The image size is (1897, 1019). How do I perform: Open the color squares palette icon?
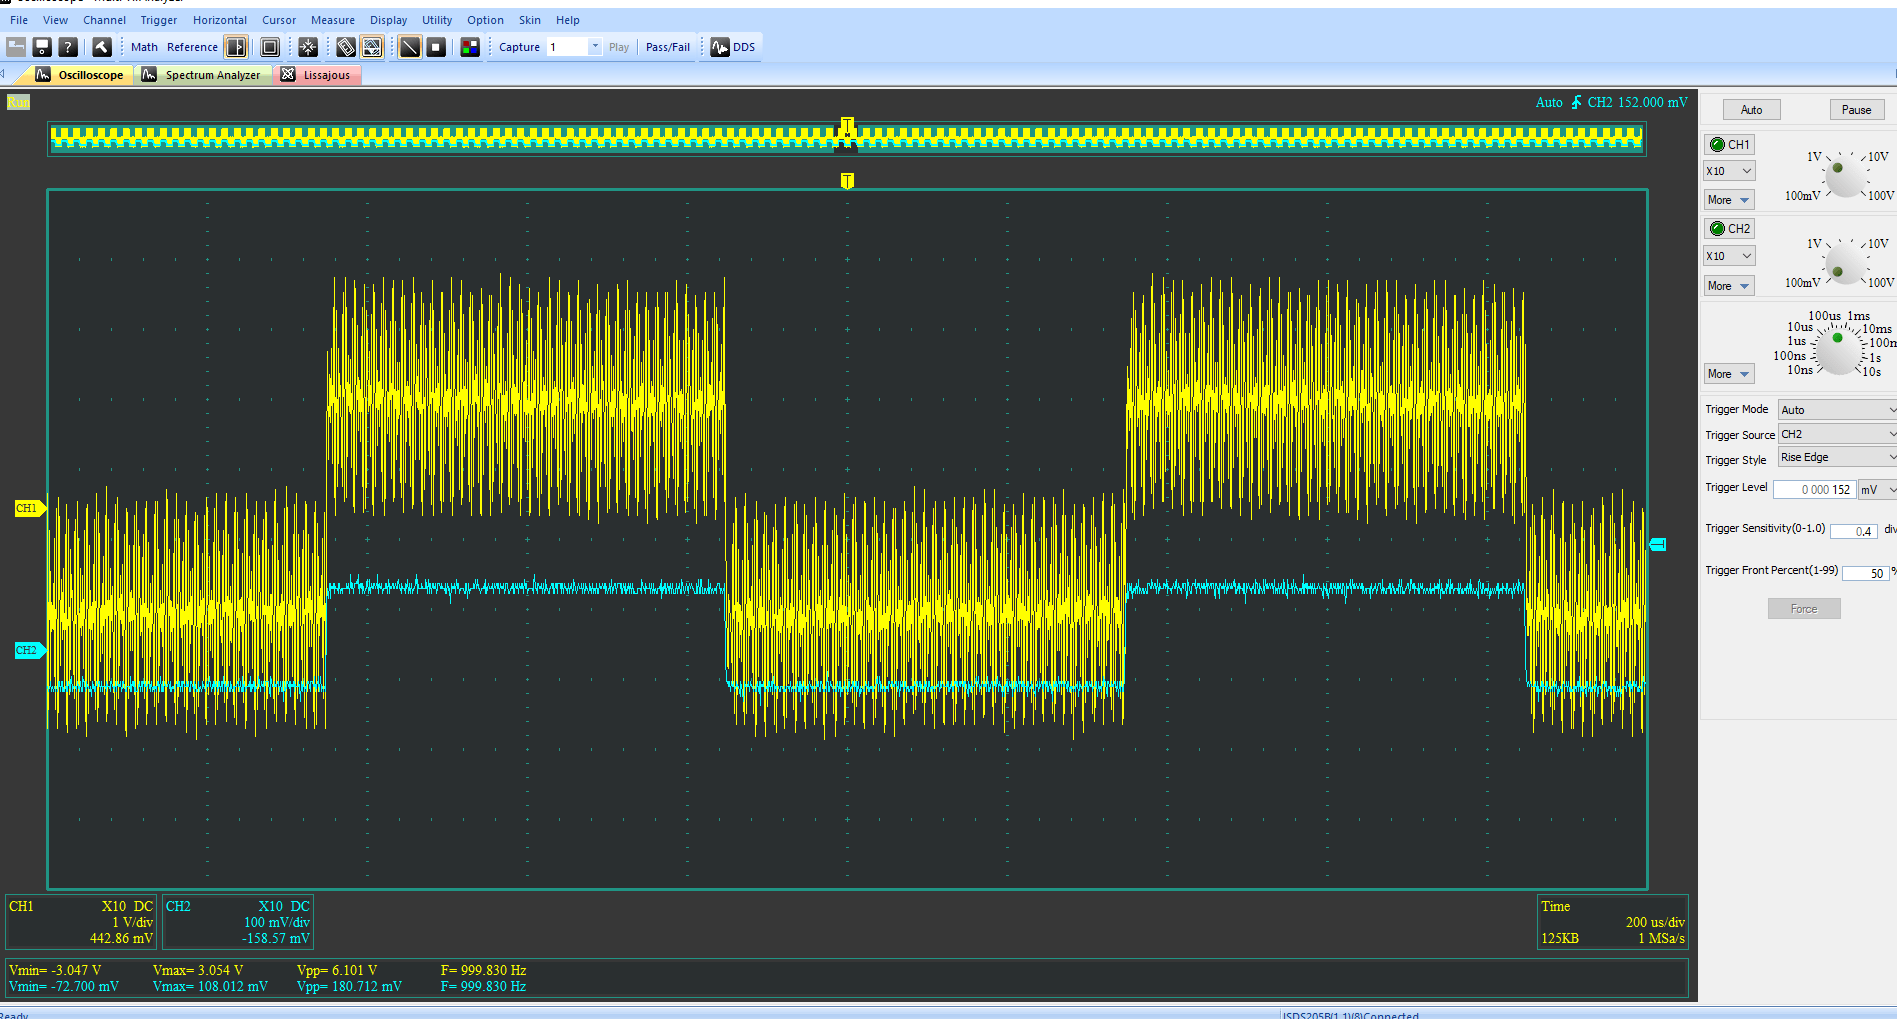coord(470,47)
